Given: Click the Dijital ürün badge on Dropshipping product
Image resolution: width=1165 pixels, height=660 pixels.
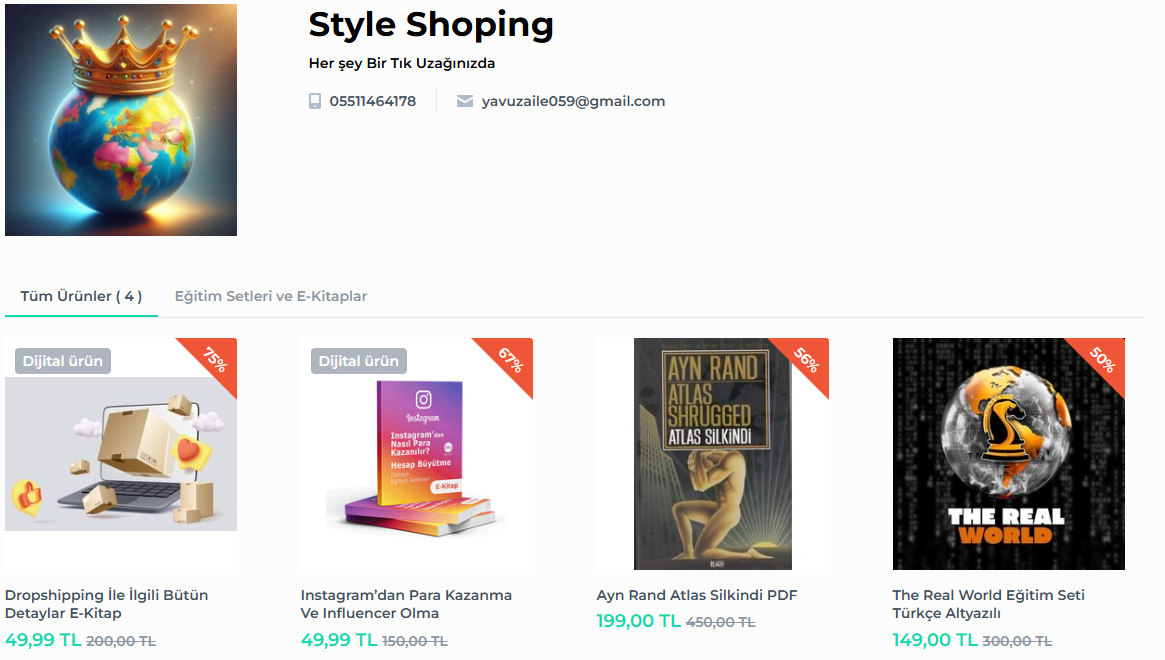Looking at the screenshot, I should 63,361.
